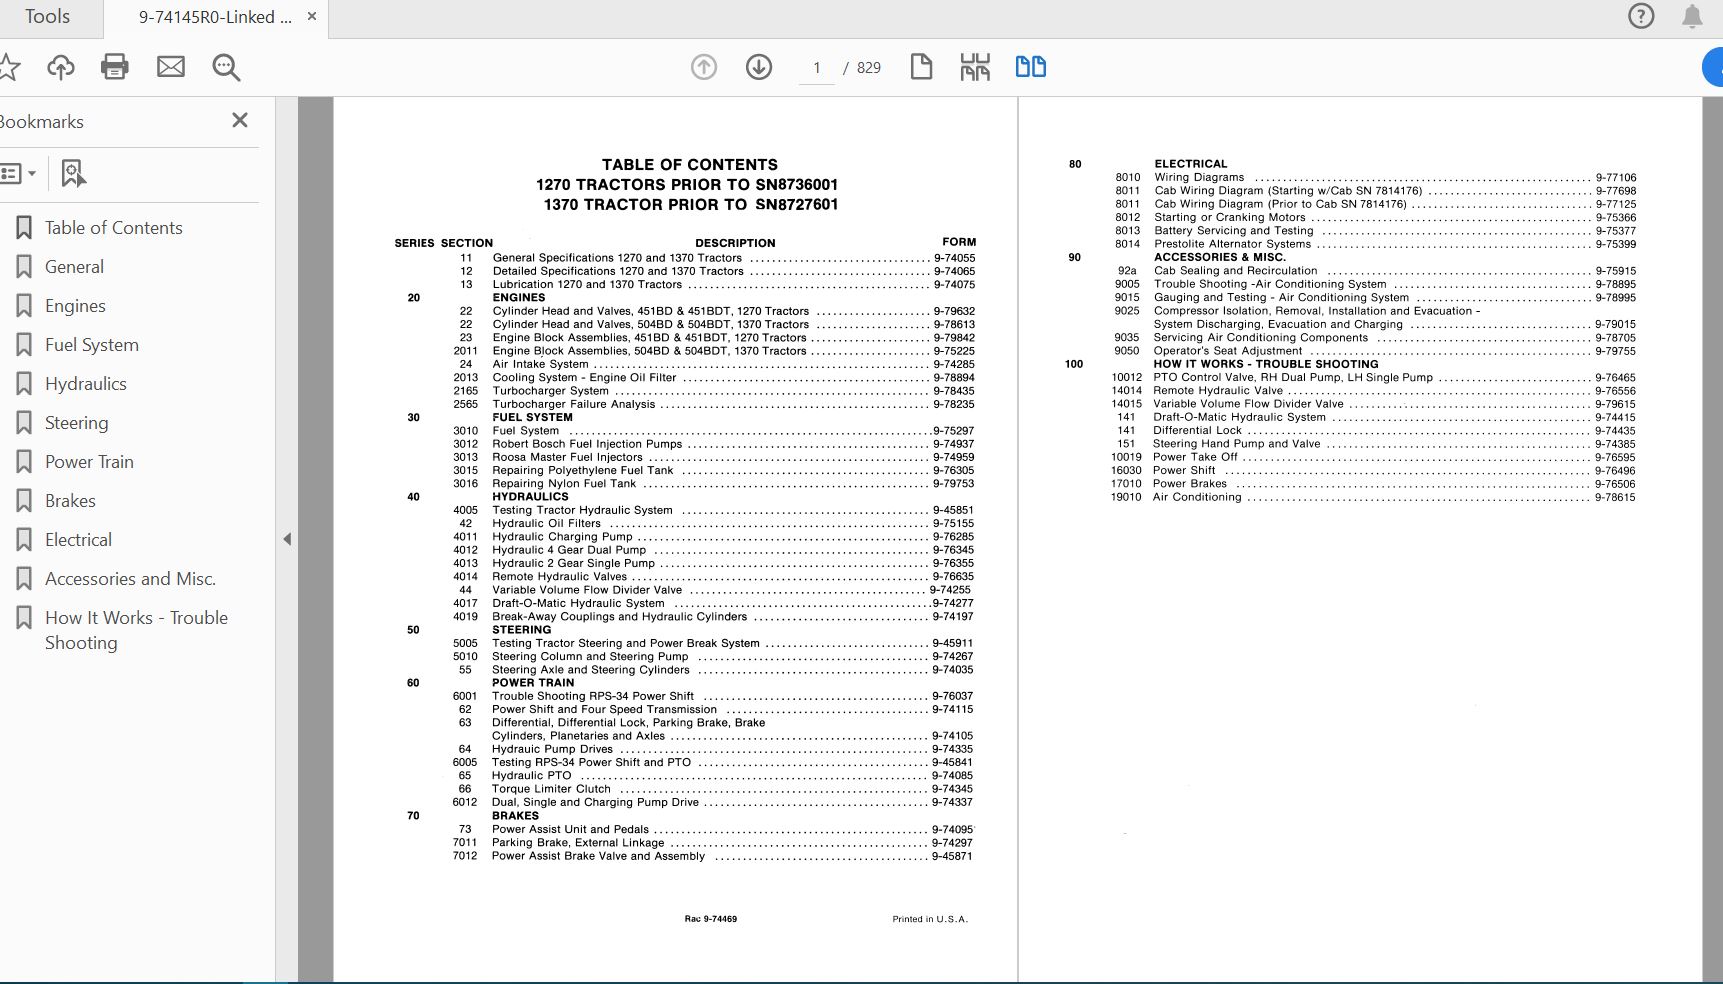Select single-page view mode

click(x=921, y=66)
